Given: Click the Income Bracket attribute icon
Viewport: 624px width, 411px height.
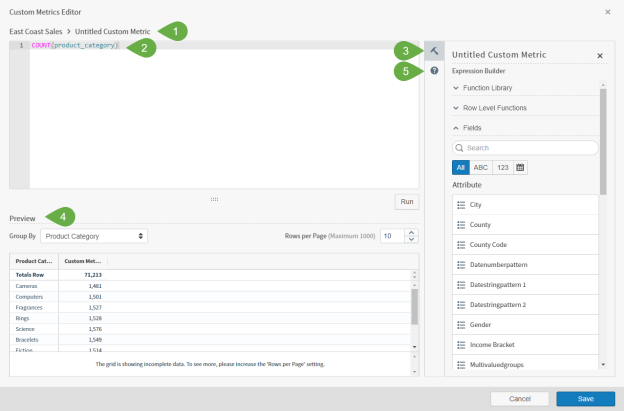Looking at the screenshot, I should pos(460,344).
